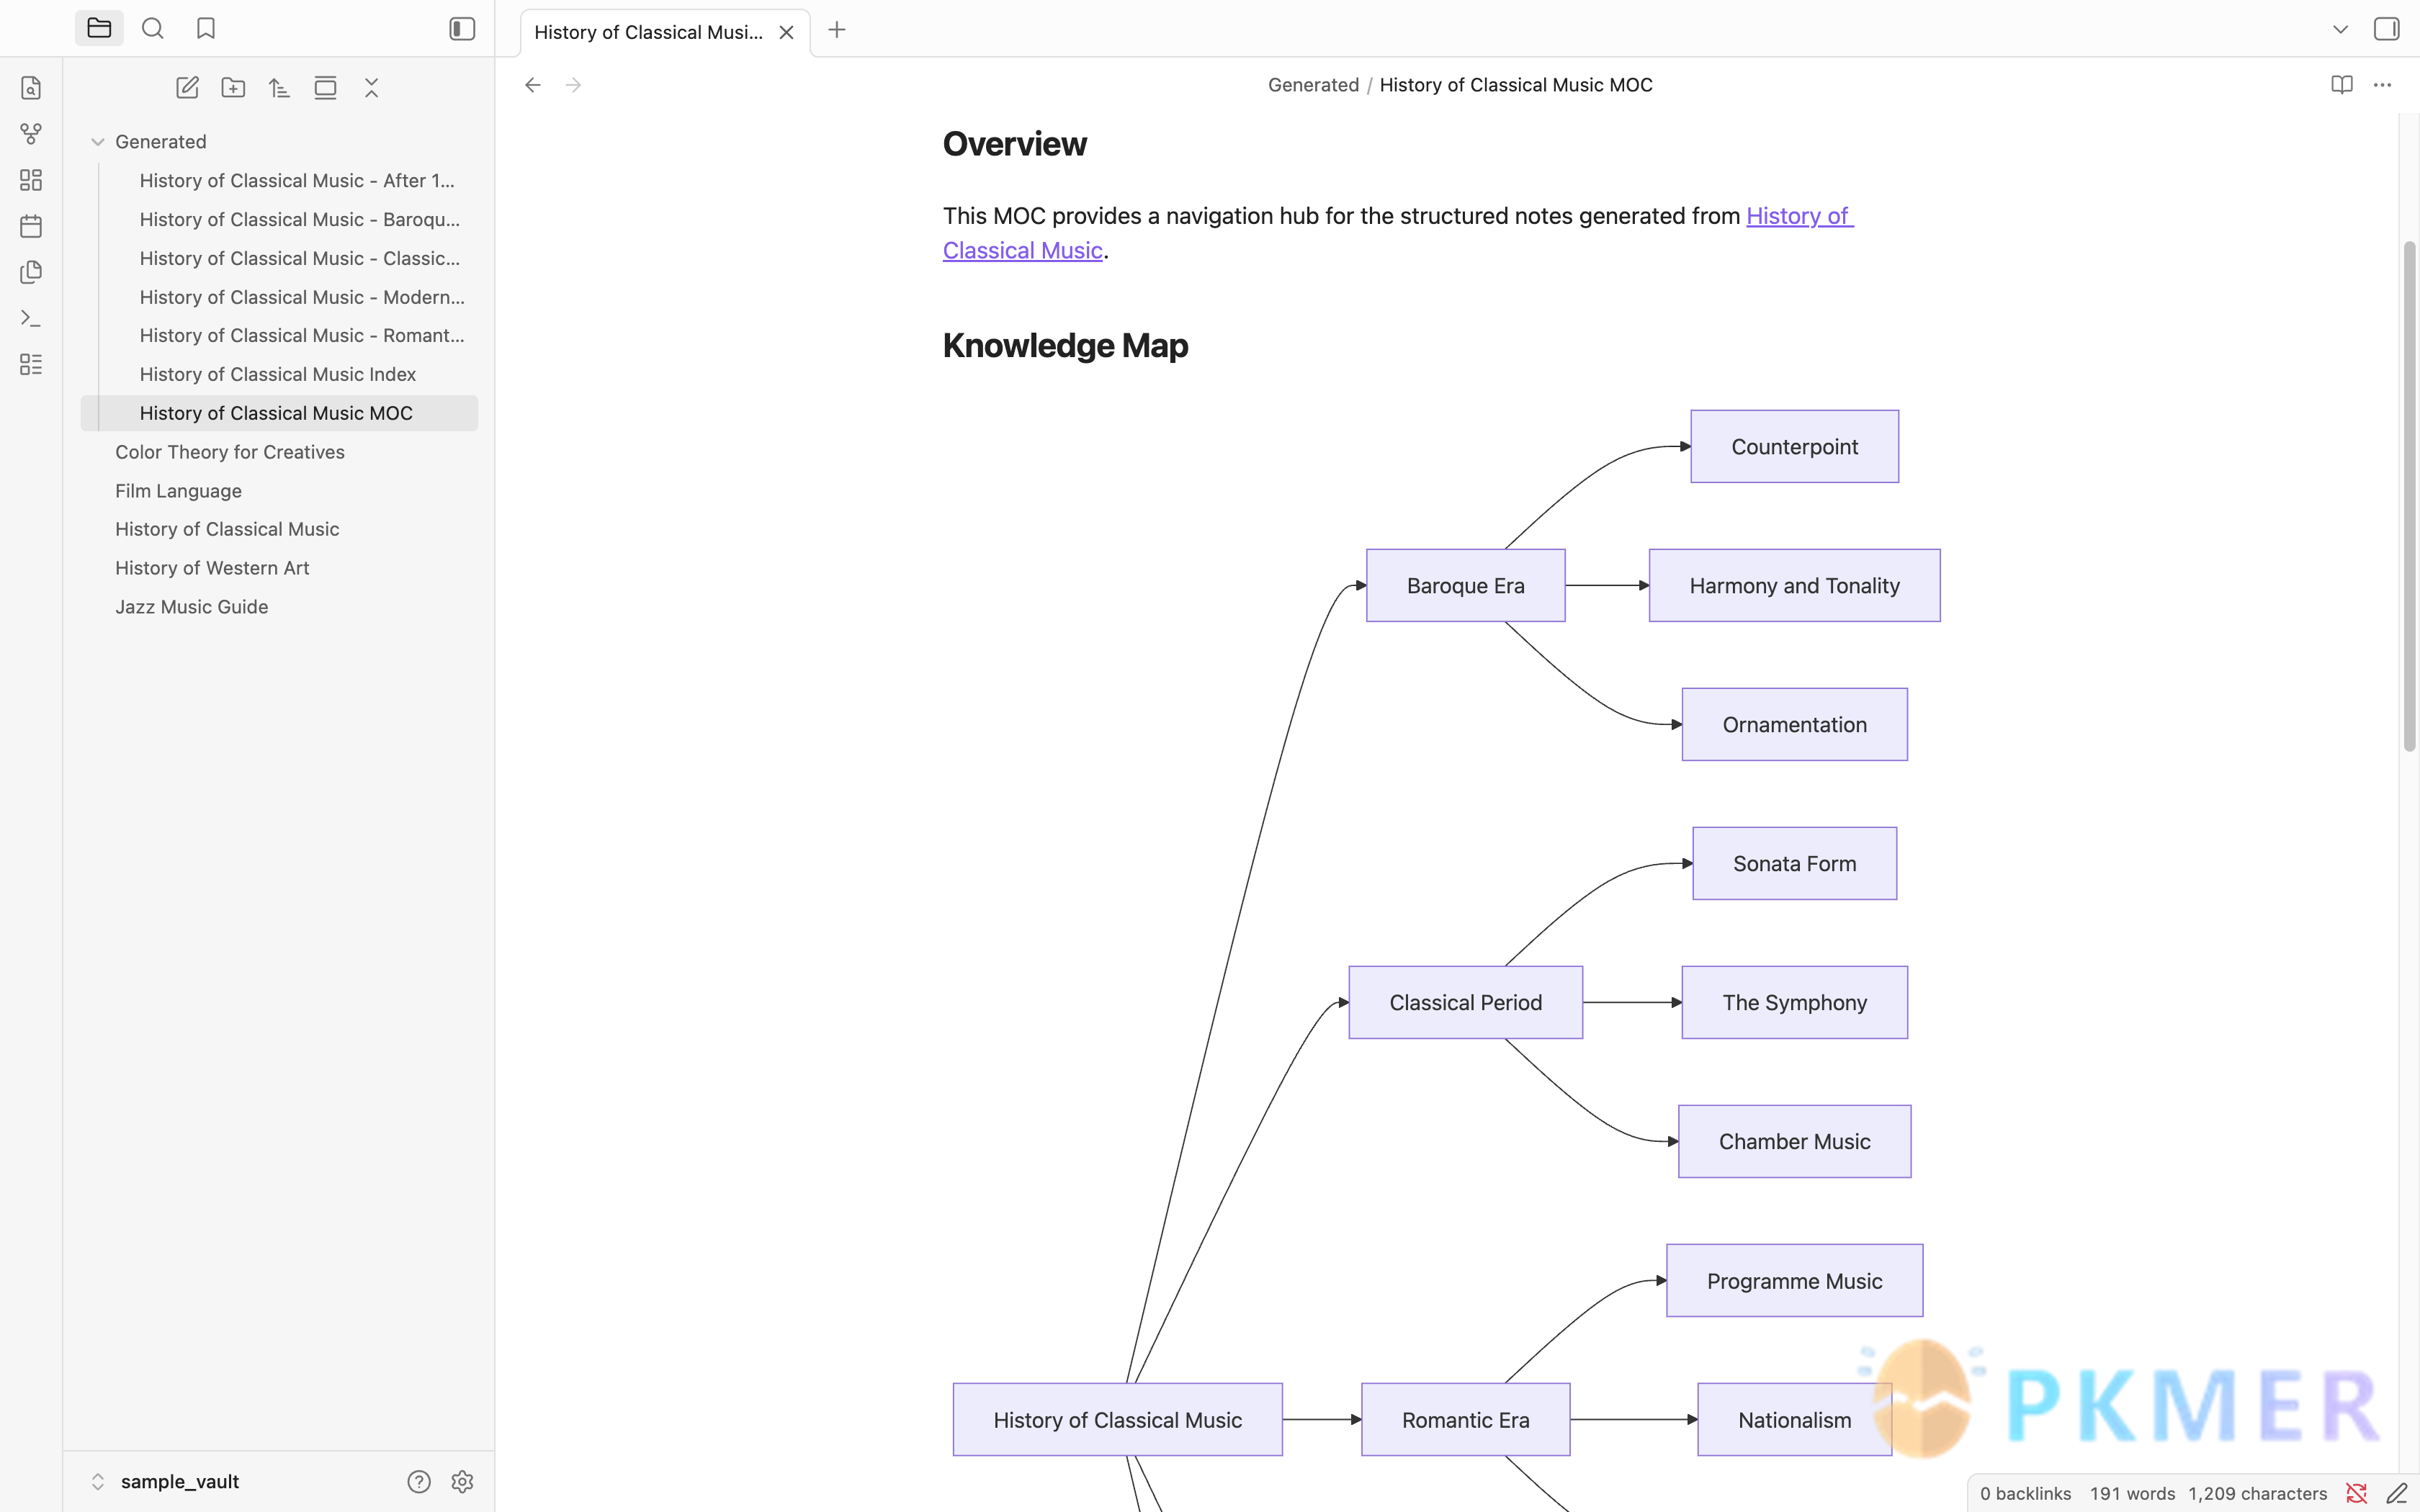The image size is (2420, 1512).
Task: Open the Bookmarks panel
Action: click(206, 28)
